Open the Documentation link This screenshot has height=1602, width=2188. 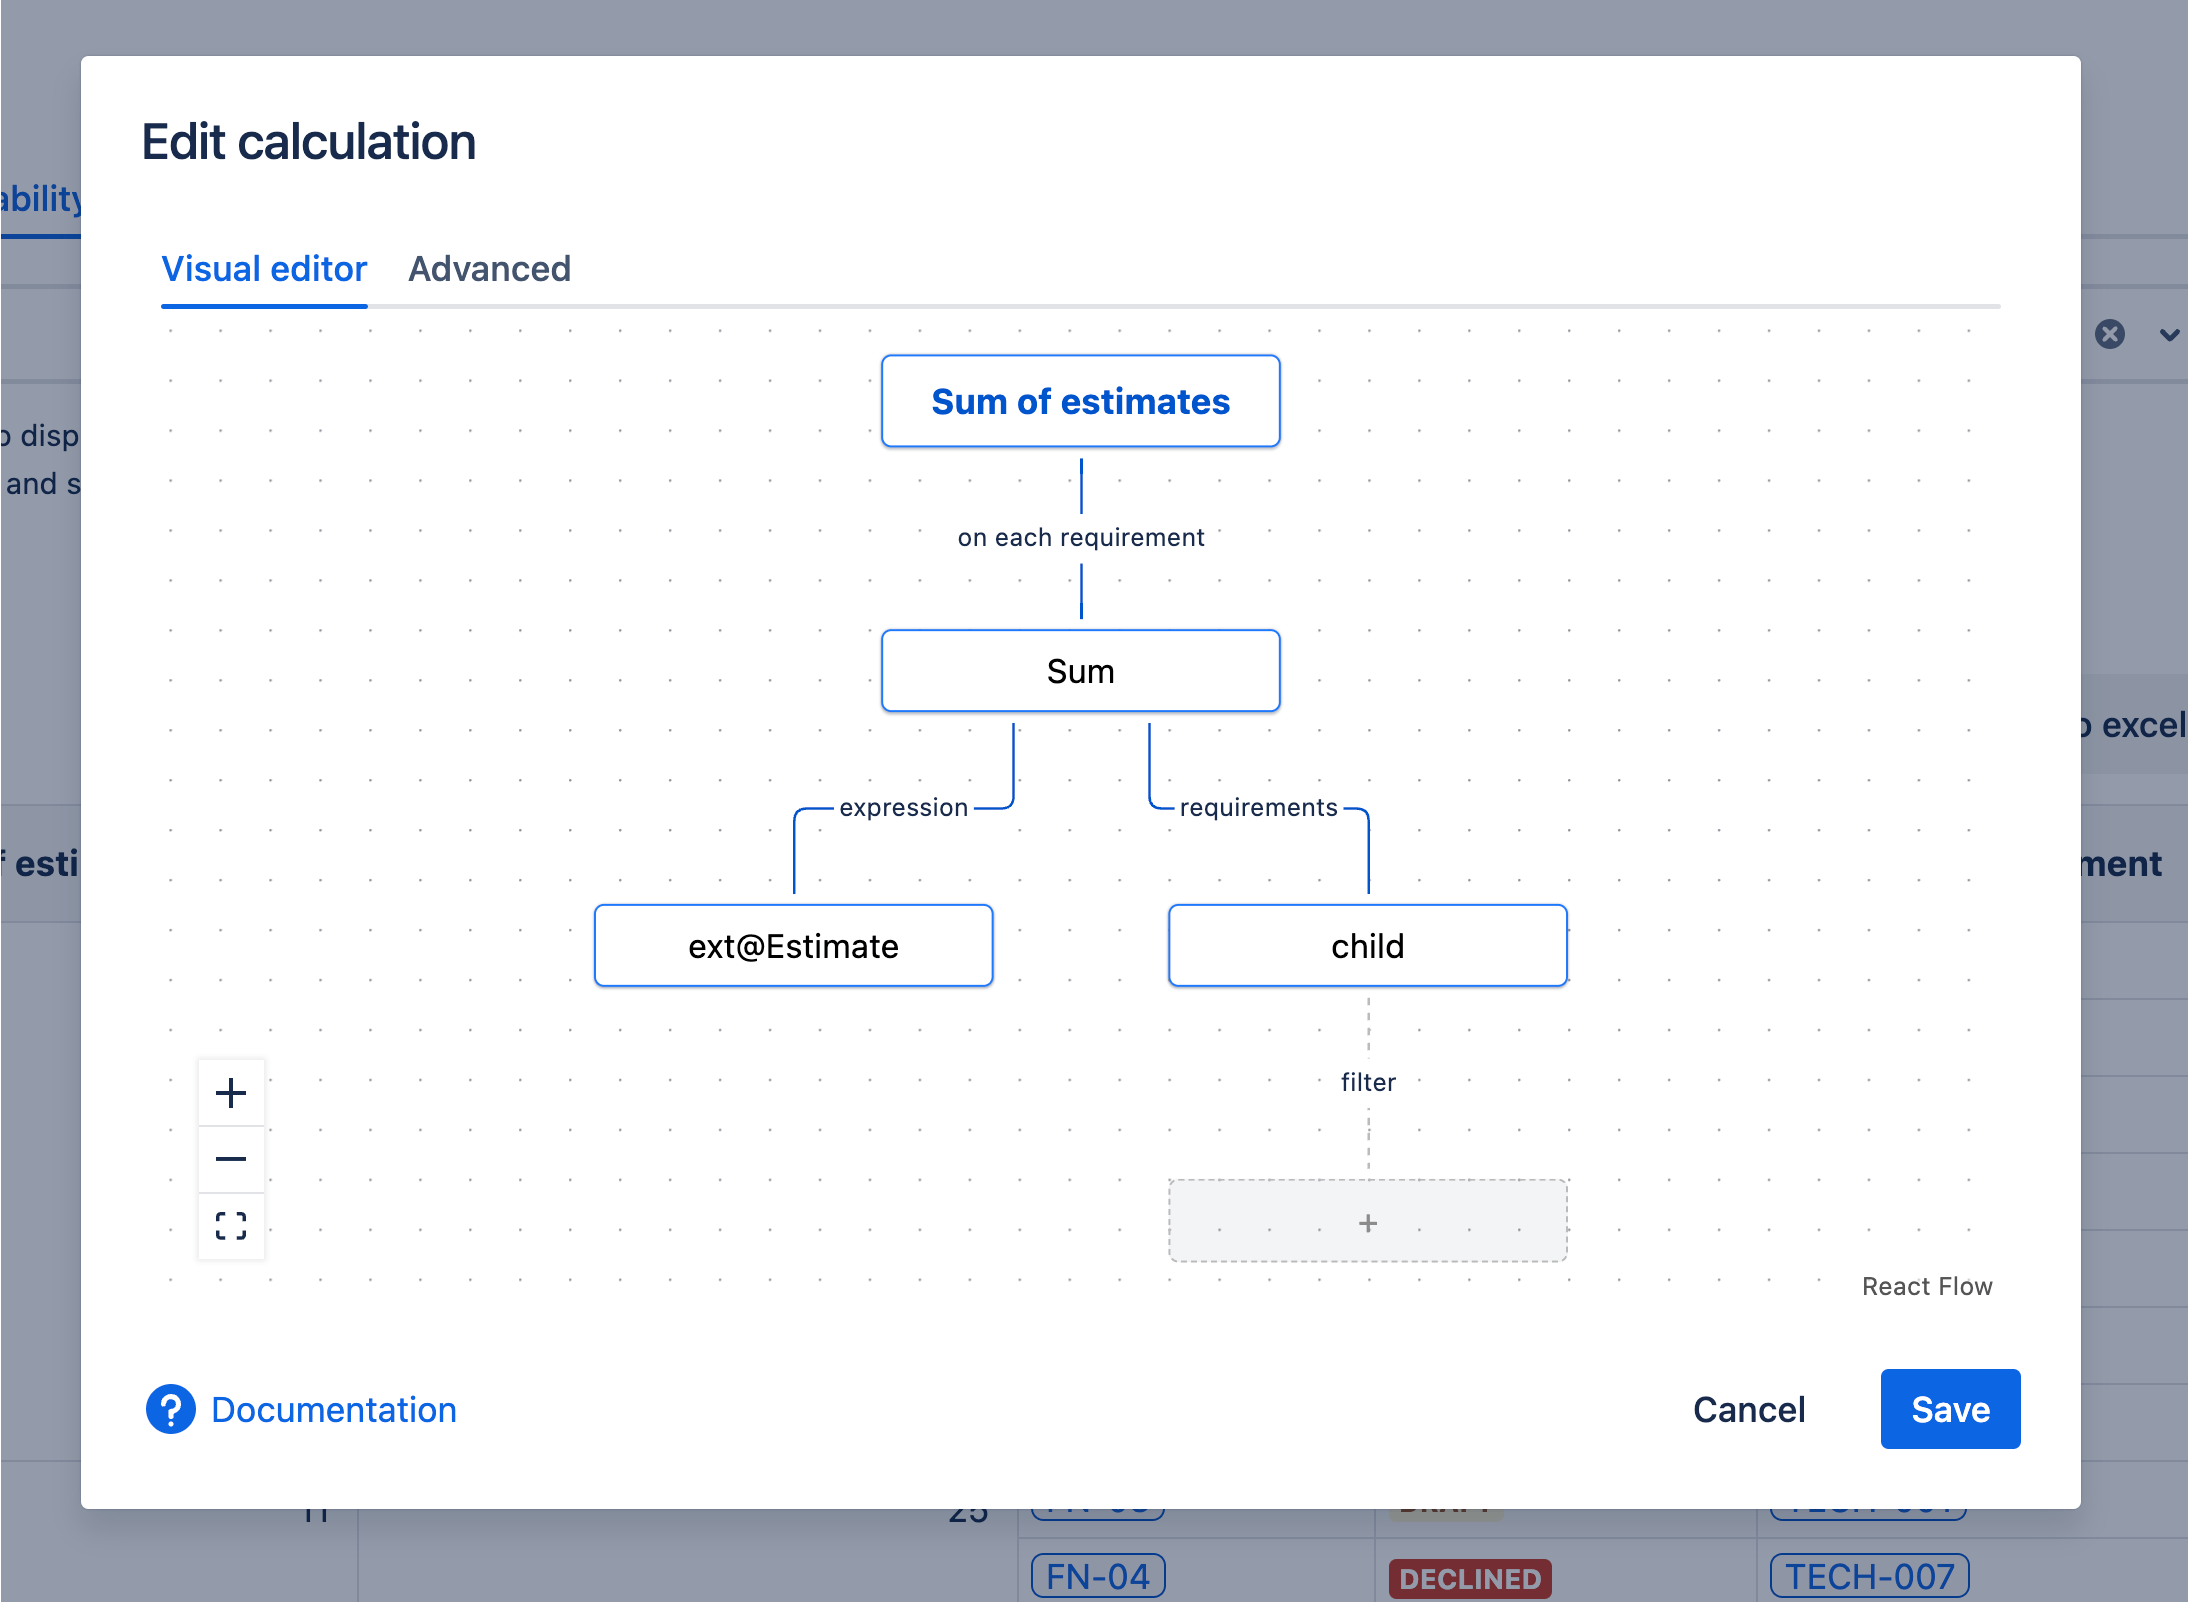pyautogui.click(x=333, y=1410)
